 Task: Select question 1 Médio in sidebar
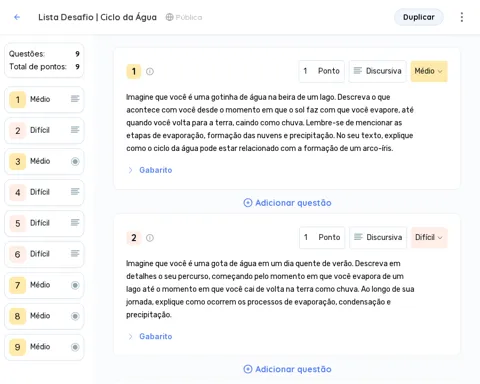(44, 99)
